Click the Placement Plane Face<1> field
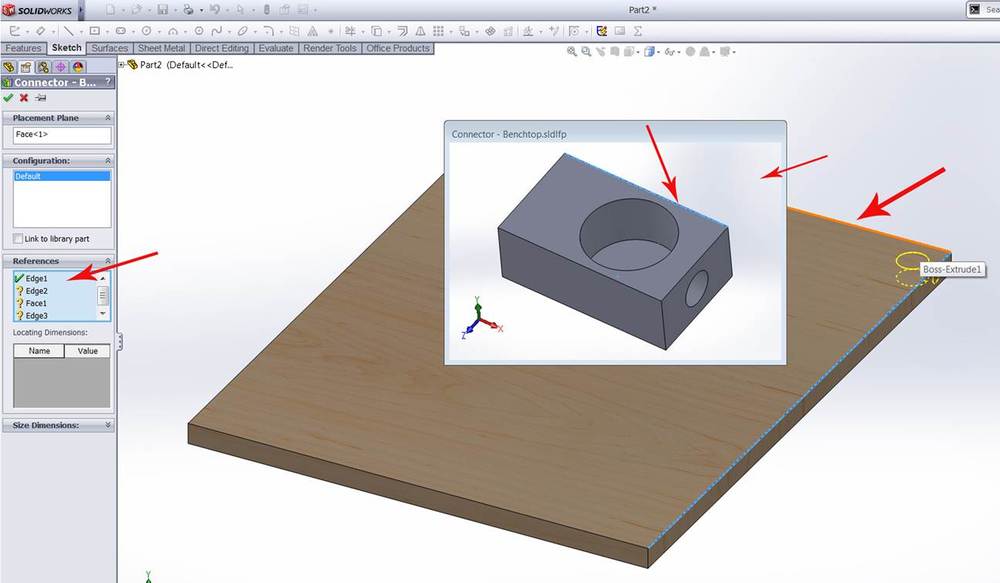This screenshot has width=1000, height=583. click(x=61, y=135)
